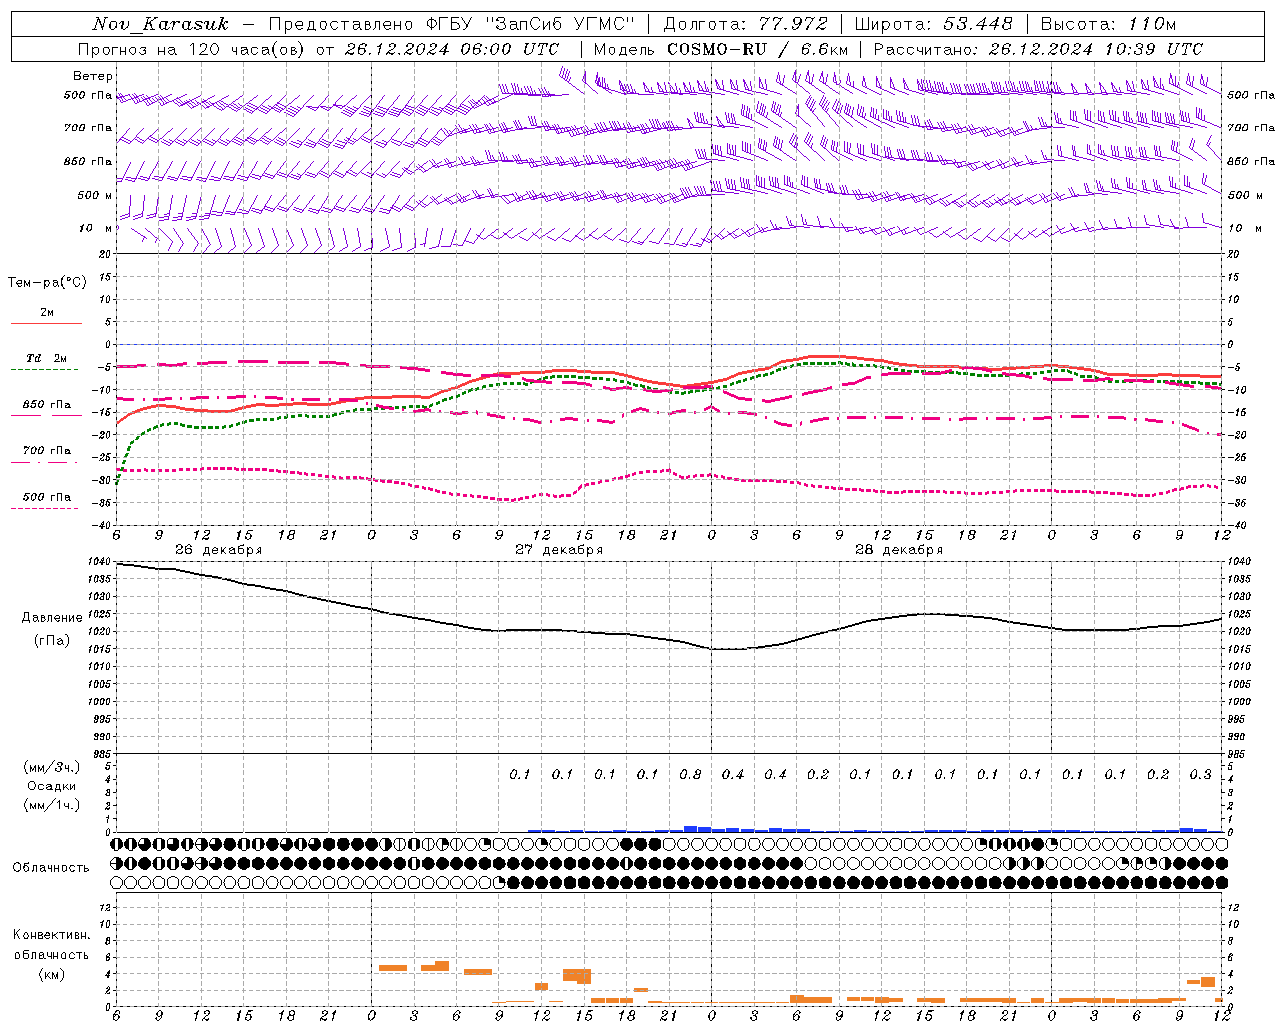Click the 'Высота: 110м' header value
The image size is (1280, 1024).
point(1108,24)
